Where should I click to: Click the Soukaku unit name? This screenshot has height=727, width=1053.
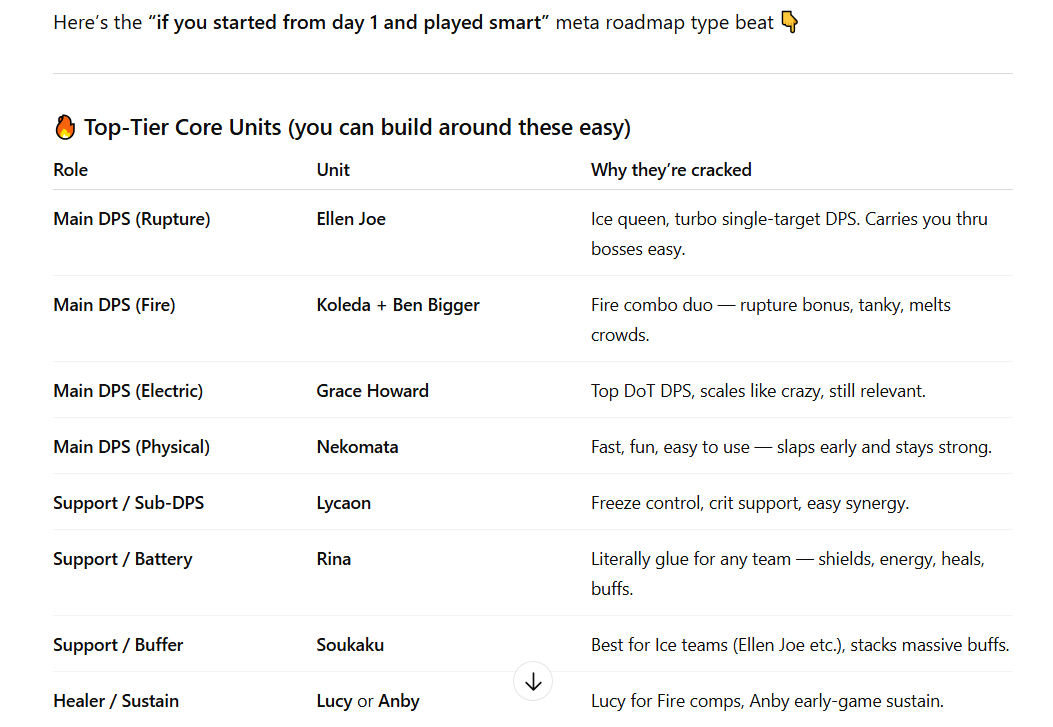(x=350, y=645)
